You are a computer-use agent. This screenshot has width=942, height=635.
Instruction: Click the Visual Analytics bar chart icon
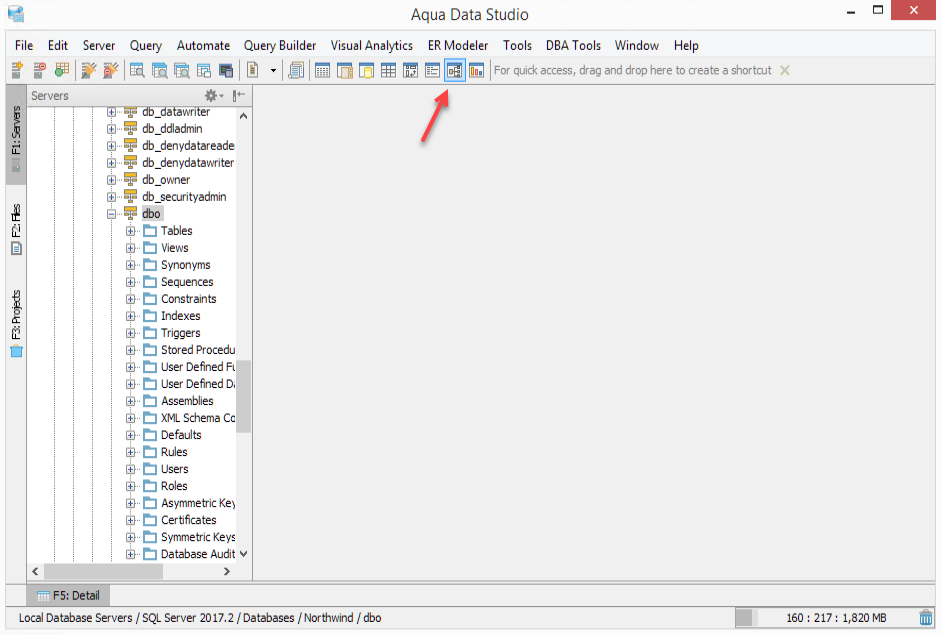(x=476, y=70)
